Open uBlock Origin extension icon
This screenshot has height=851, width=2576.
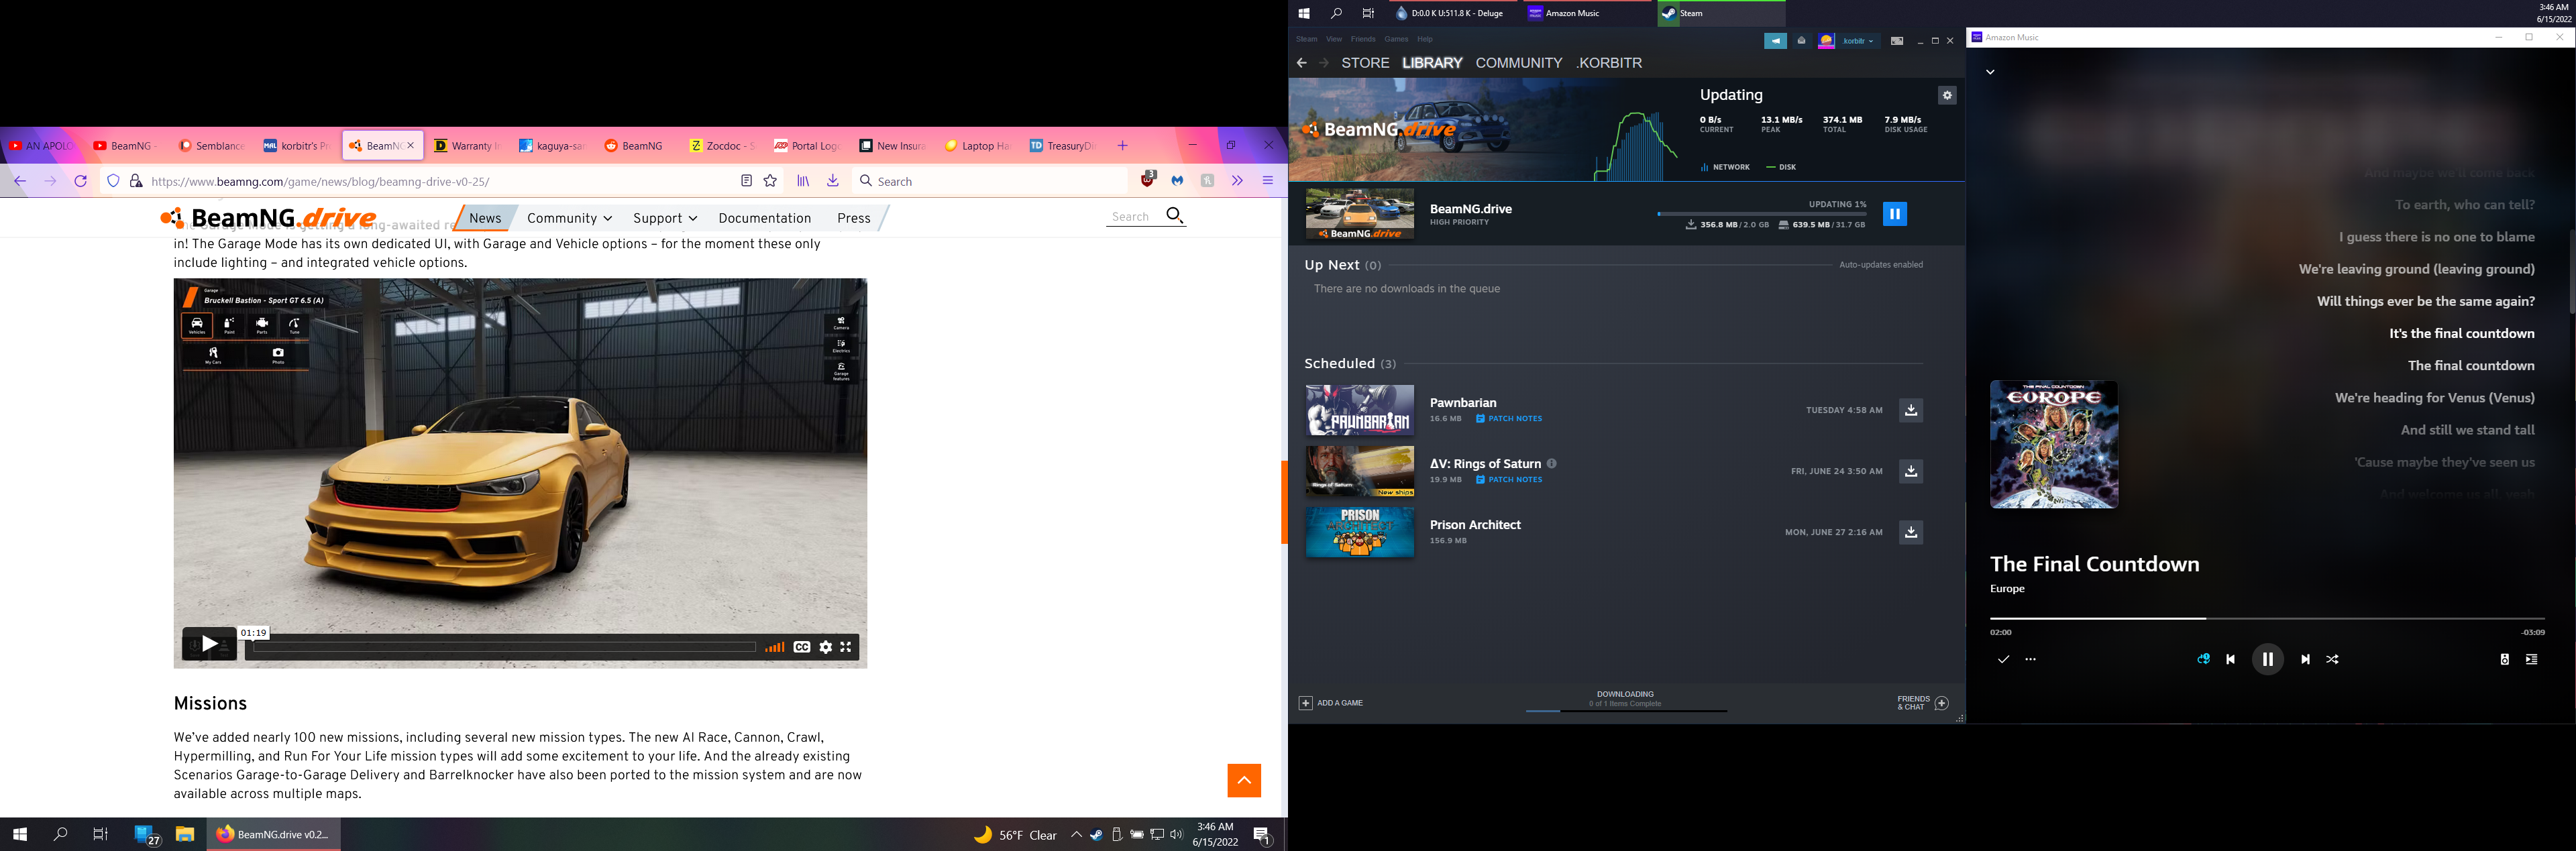[x=1148, y=180]
